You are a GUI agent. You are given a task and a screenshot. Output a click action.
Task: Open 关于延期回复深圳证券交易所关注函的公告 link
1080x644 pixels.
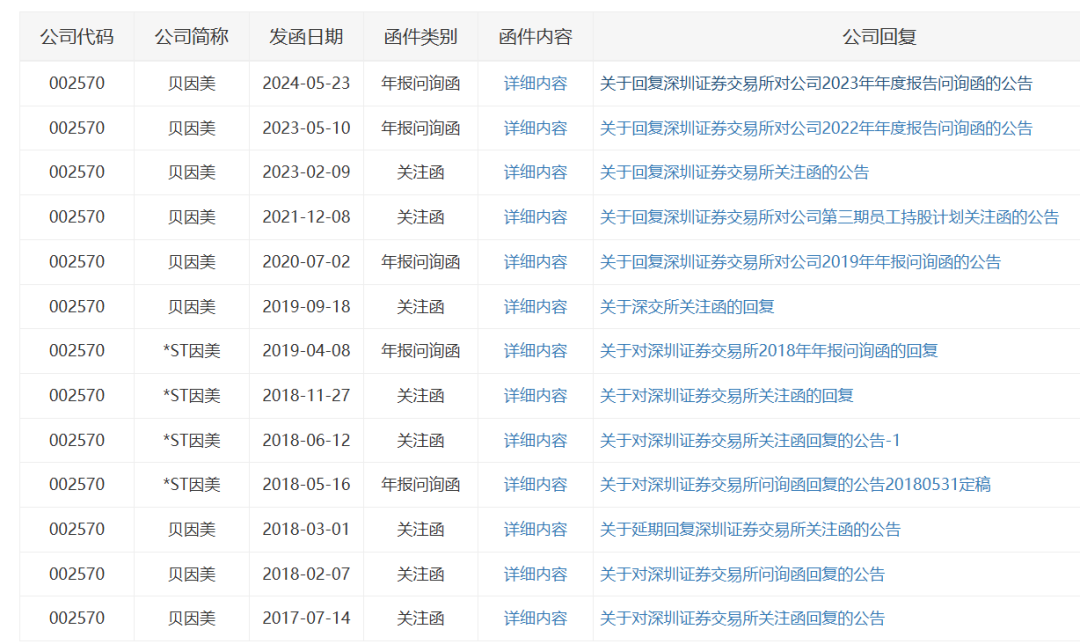(750, 529)
